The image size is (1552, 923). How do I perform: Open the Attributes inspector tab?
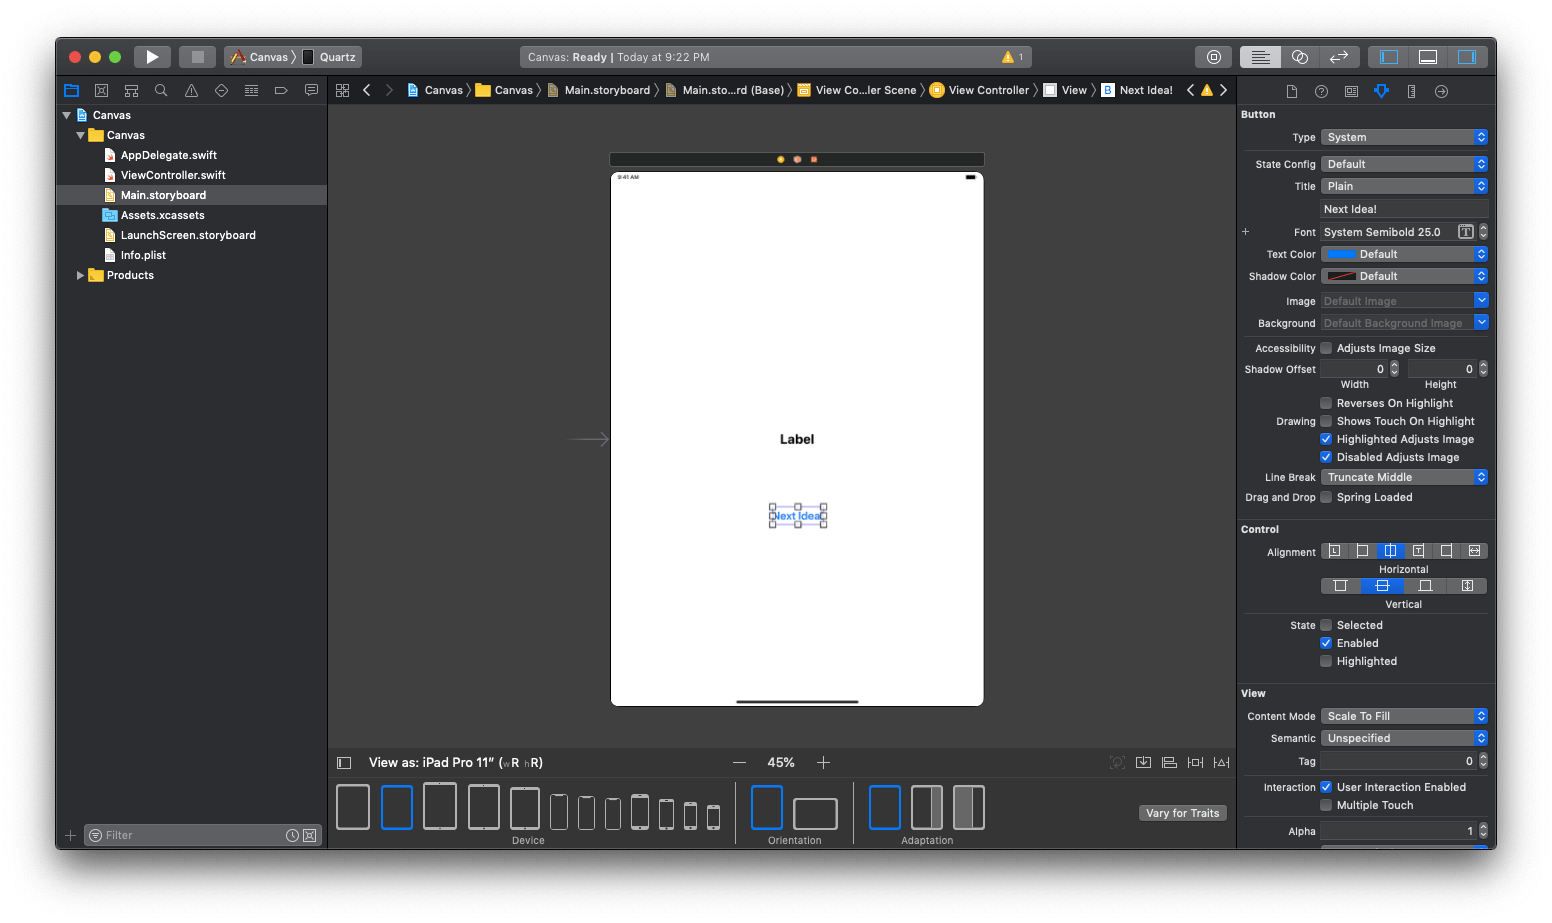click(x=1381, y=91)
